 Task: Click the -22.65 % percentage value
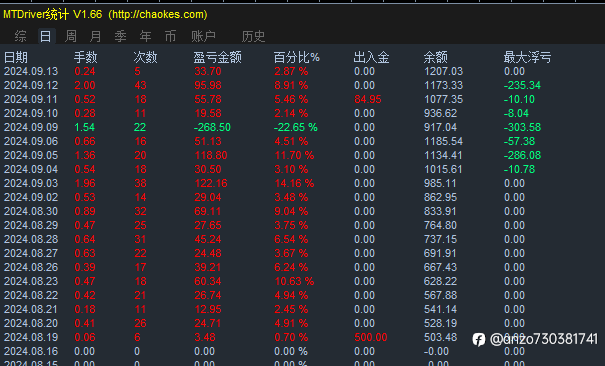pos(296,127)
